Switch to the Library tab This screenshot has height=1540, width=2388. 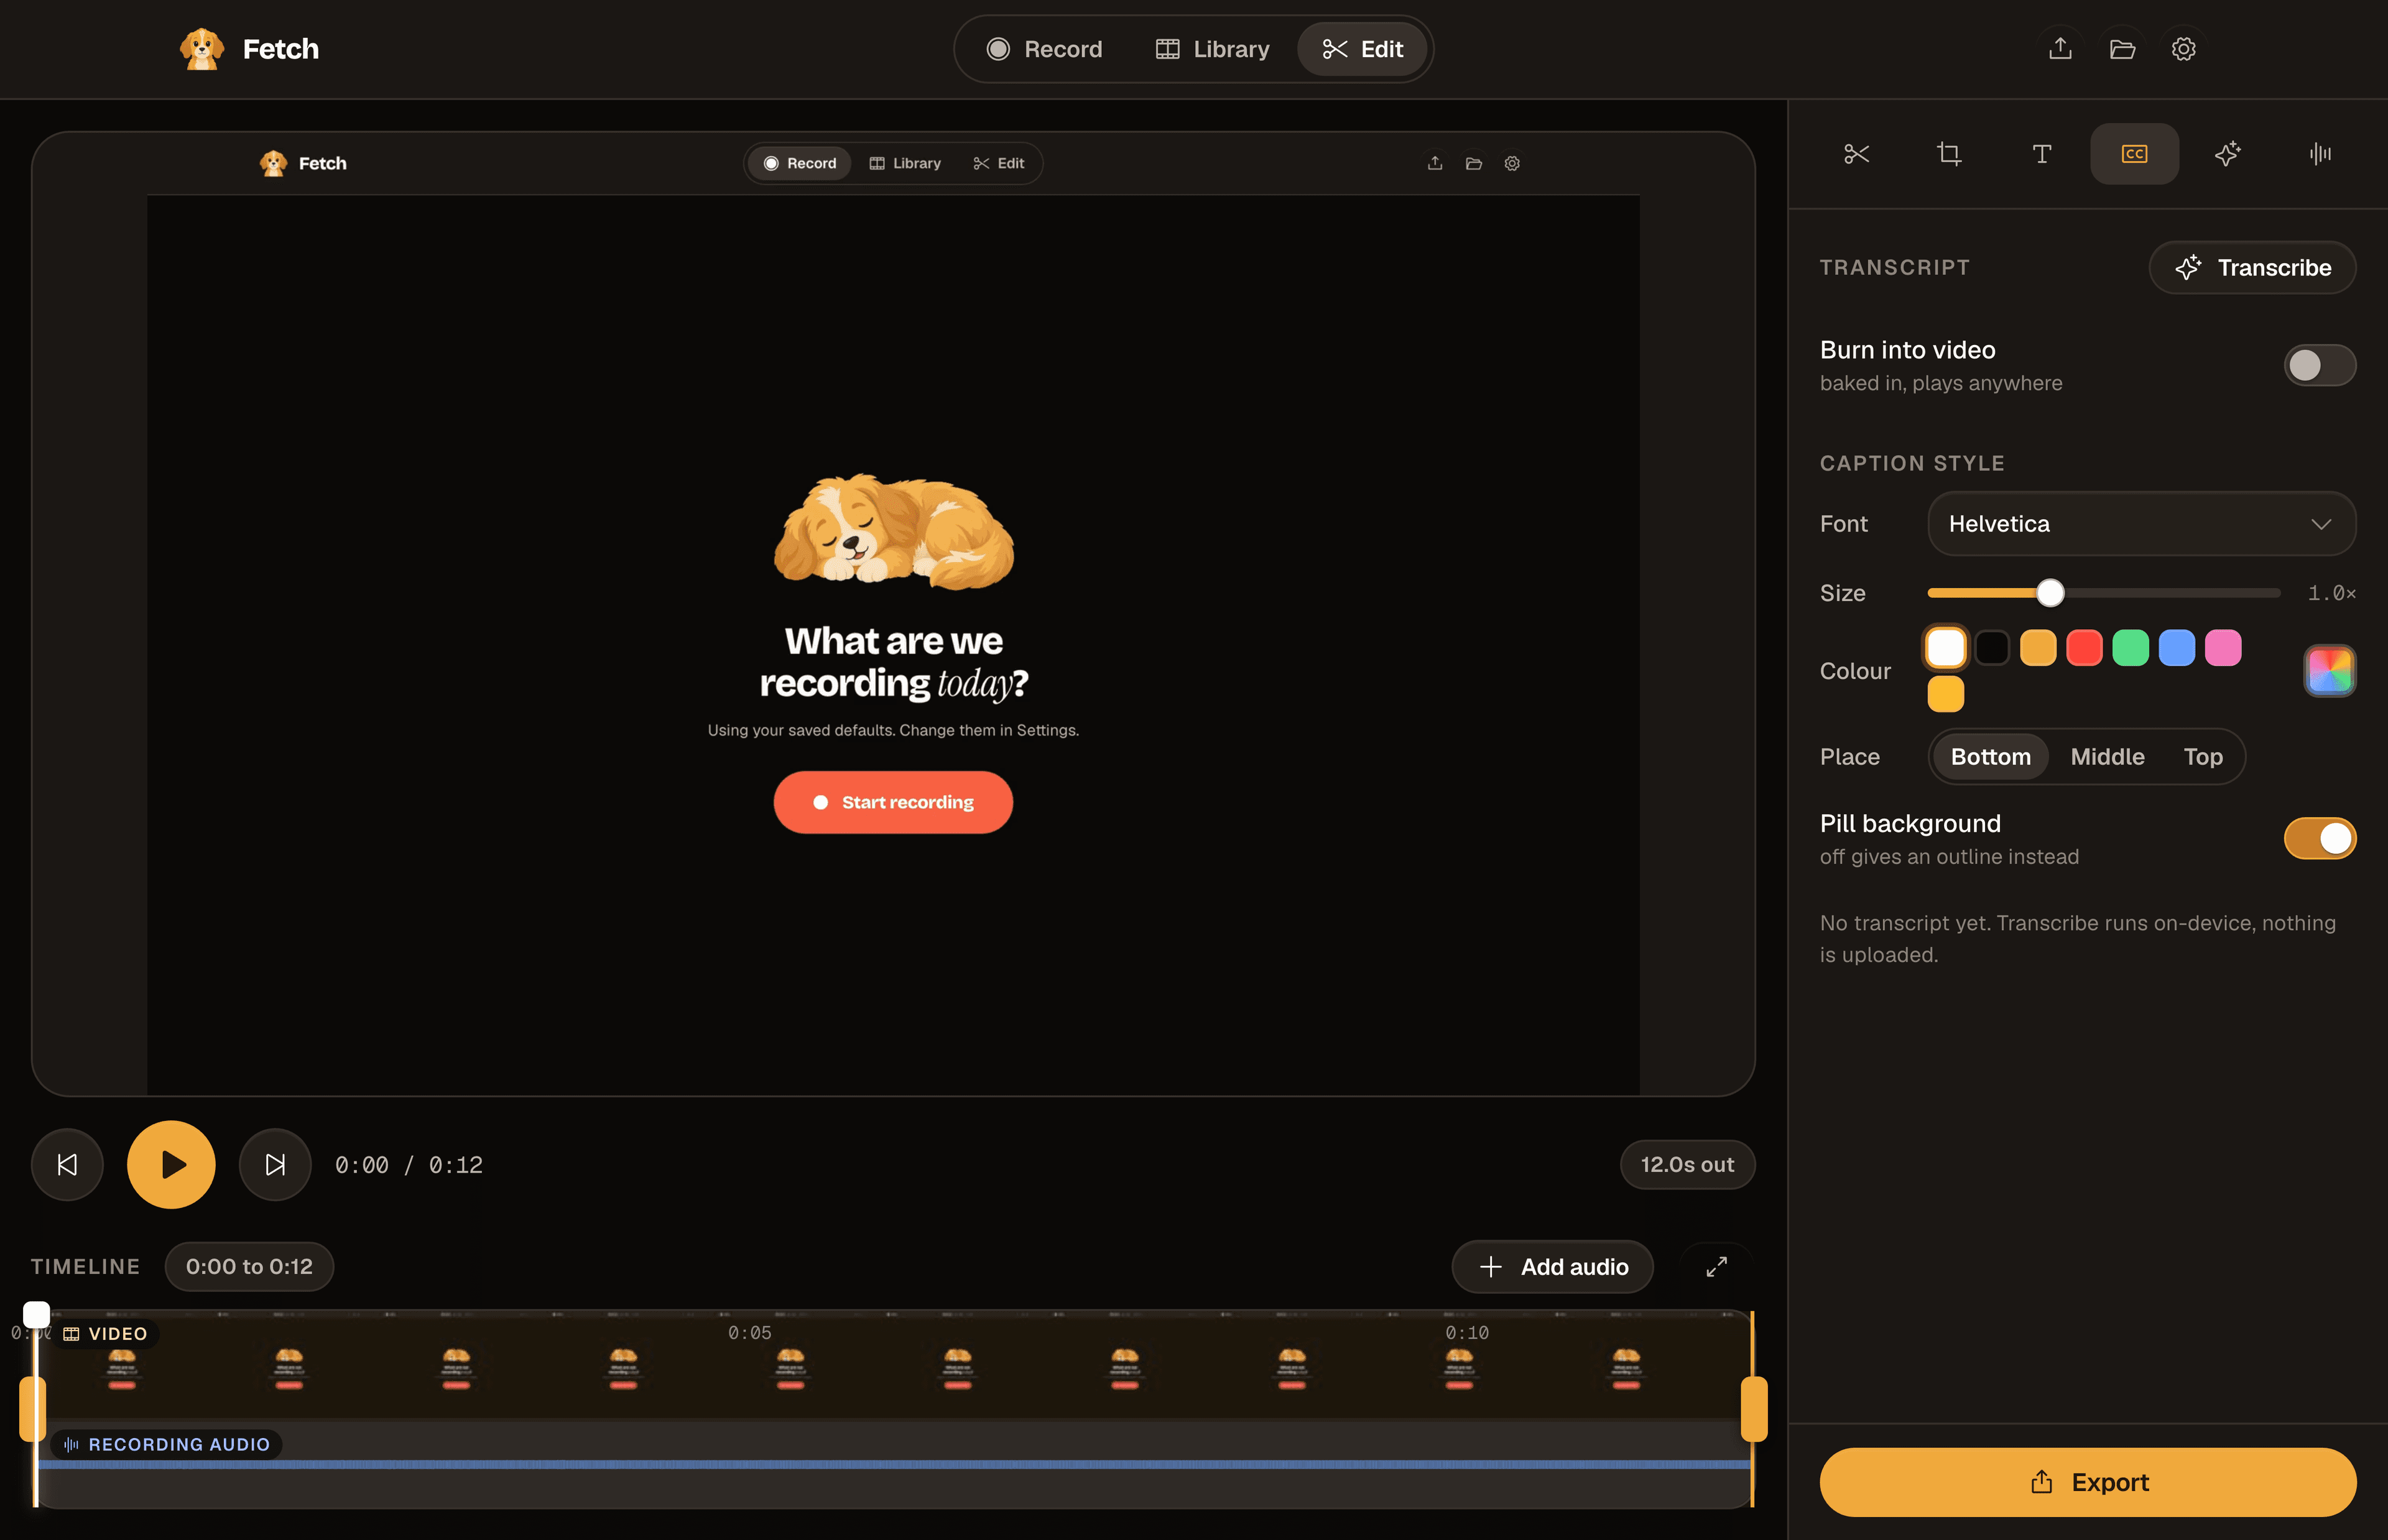coord(1212,49)
